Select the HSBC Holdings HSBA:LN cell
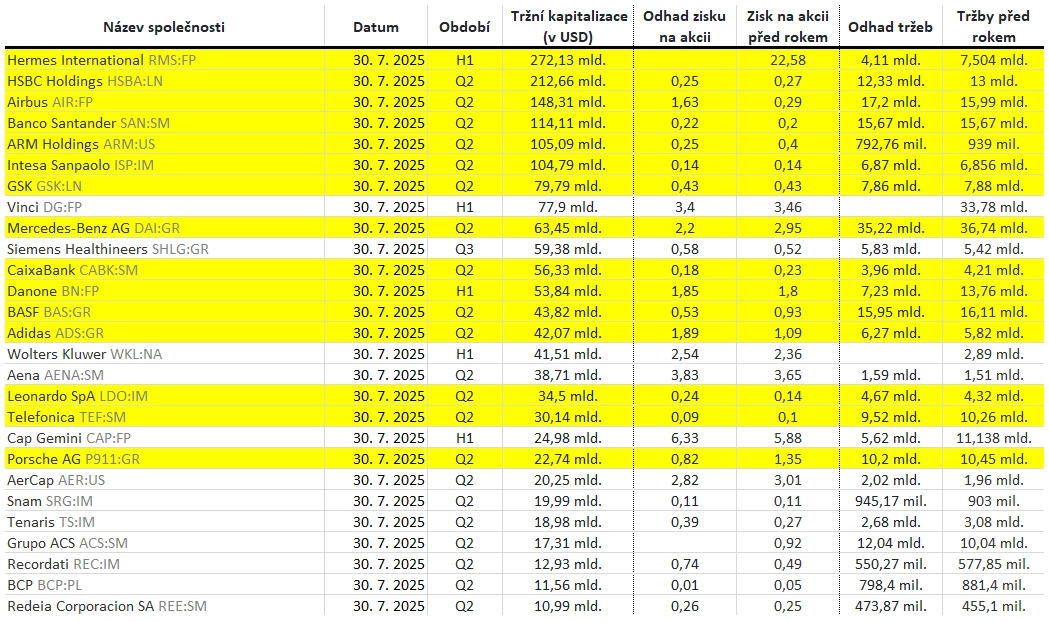The image size is (1049, 622). (165, 81)
